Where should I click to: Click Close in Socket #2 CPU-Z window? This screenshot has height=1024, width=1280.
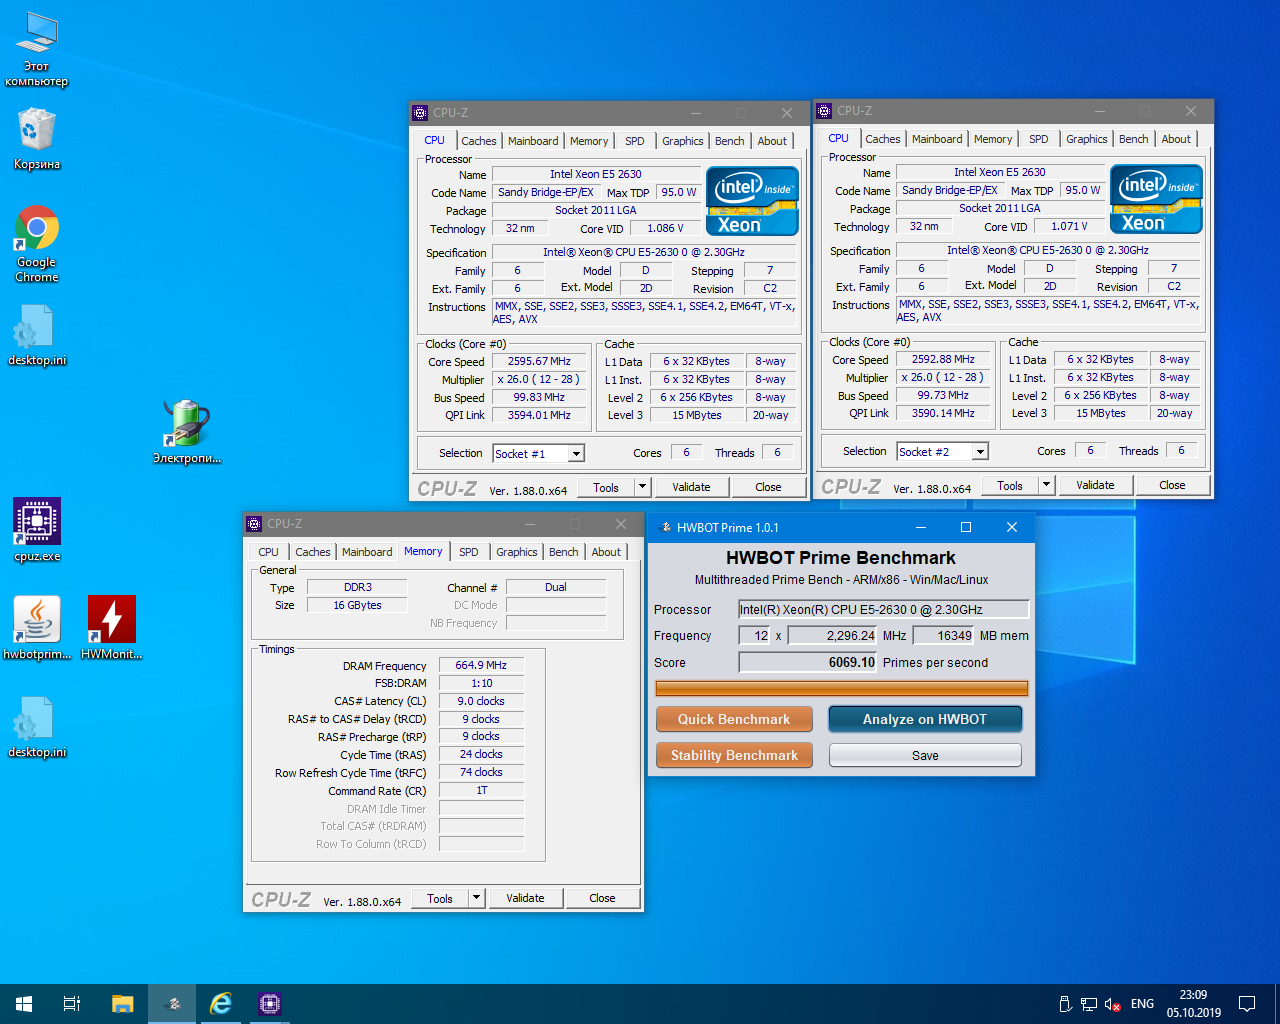click(x=1172, y=485)
